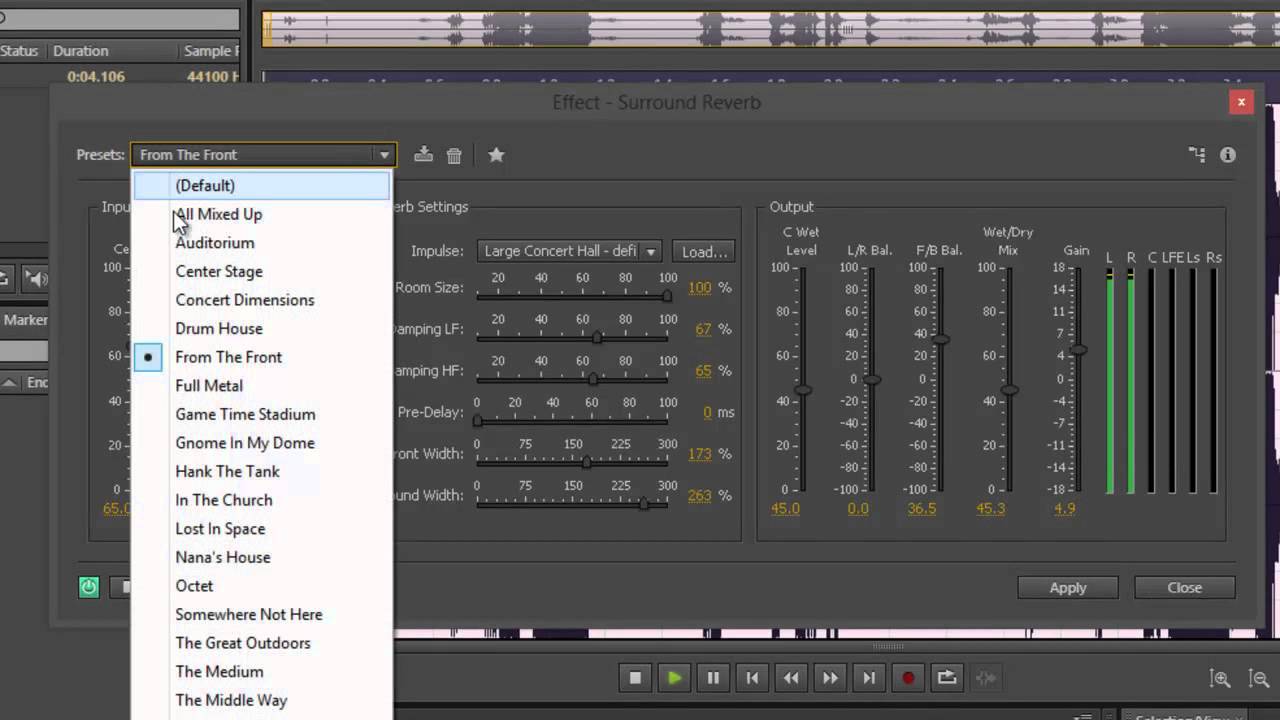Move playhead to next marker
This screenshot has height=720, width=1280.
point(869,678)
